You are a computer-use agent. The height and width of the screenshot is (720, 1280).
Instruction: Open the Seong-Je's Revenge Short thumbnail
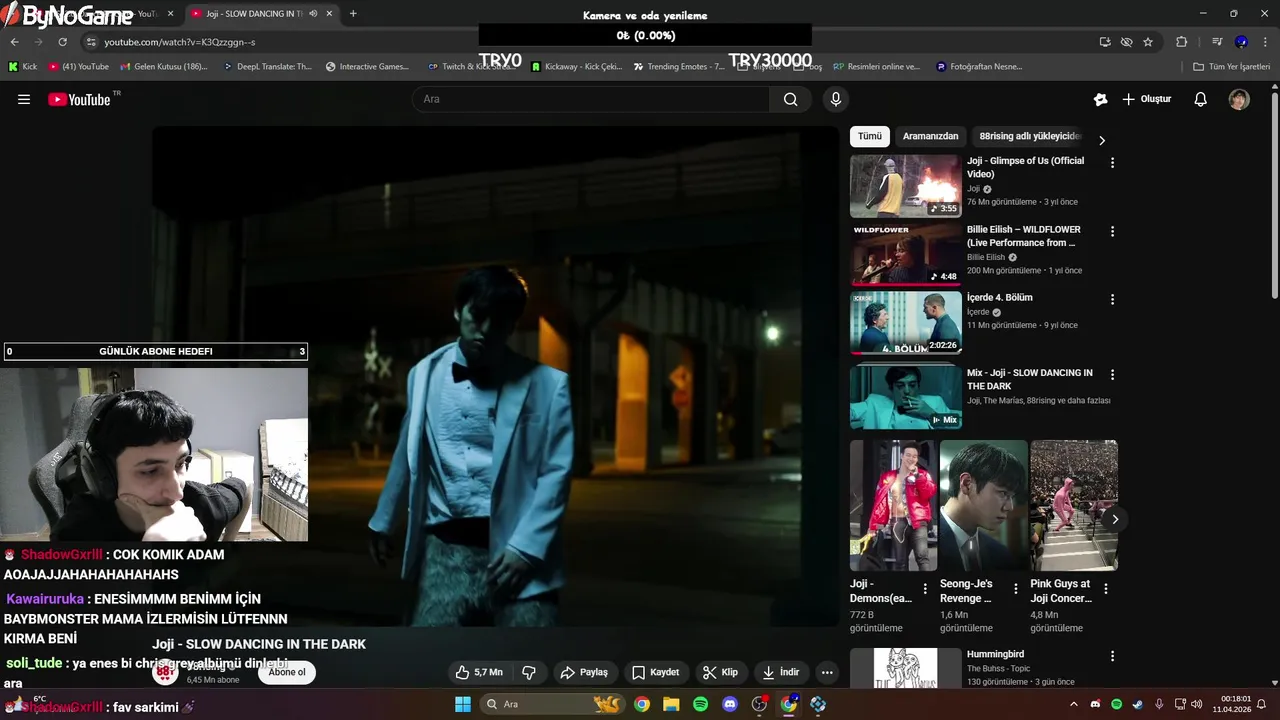(984, 505)
